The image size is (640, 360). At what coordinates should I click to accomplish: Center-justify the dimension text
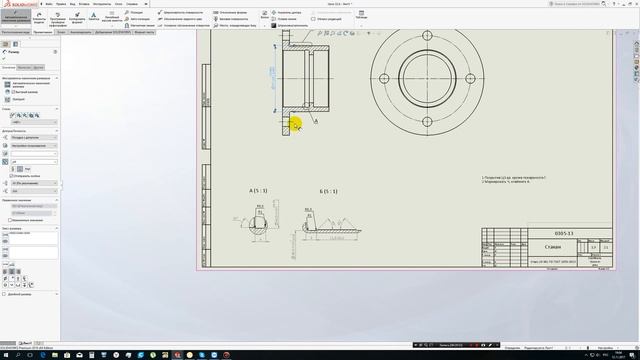point(11,271)
